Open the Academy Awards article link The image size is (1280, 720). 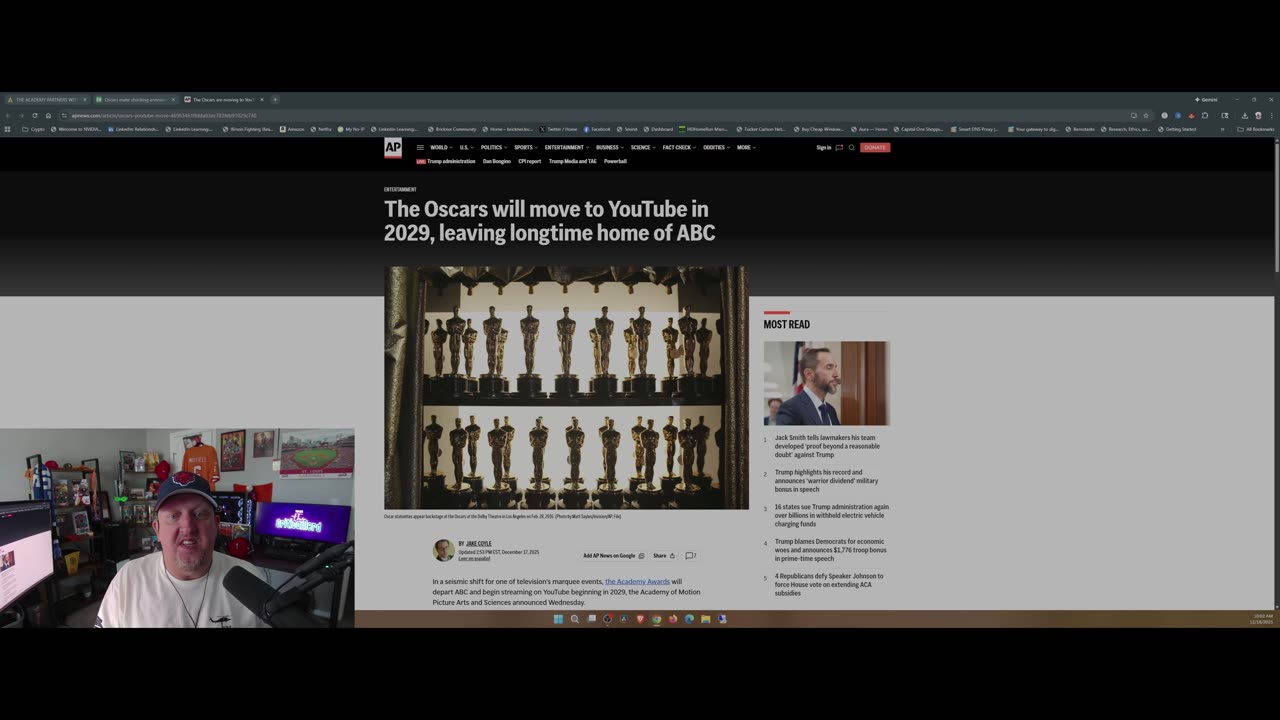pos(637,582)
